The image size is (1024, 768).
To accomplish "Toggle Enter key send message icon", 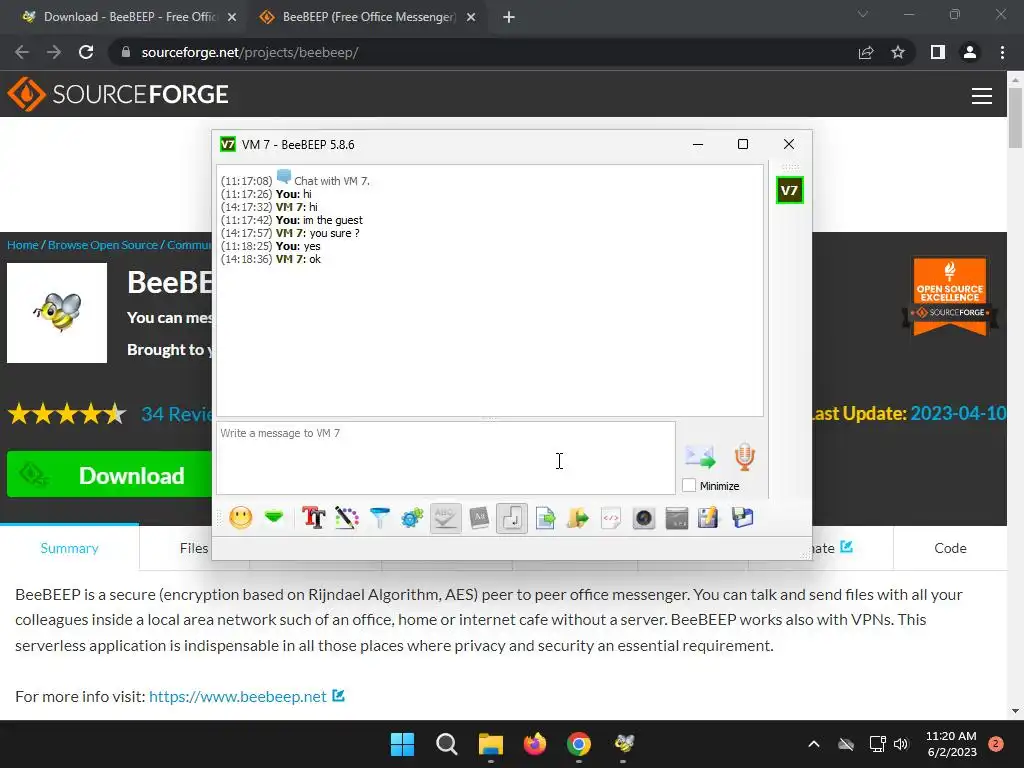I will point(512,519).
